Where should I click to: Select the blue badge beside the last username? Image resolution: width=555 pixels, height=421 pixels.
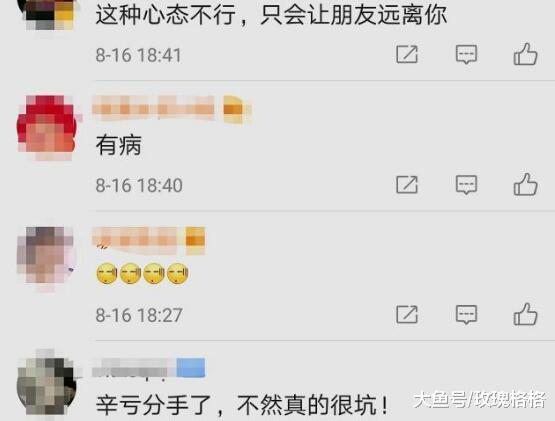click(191, 368)
